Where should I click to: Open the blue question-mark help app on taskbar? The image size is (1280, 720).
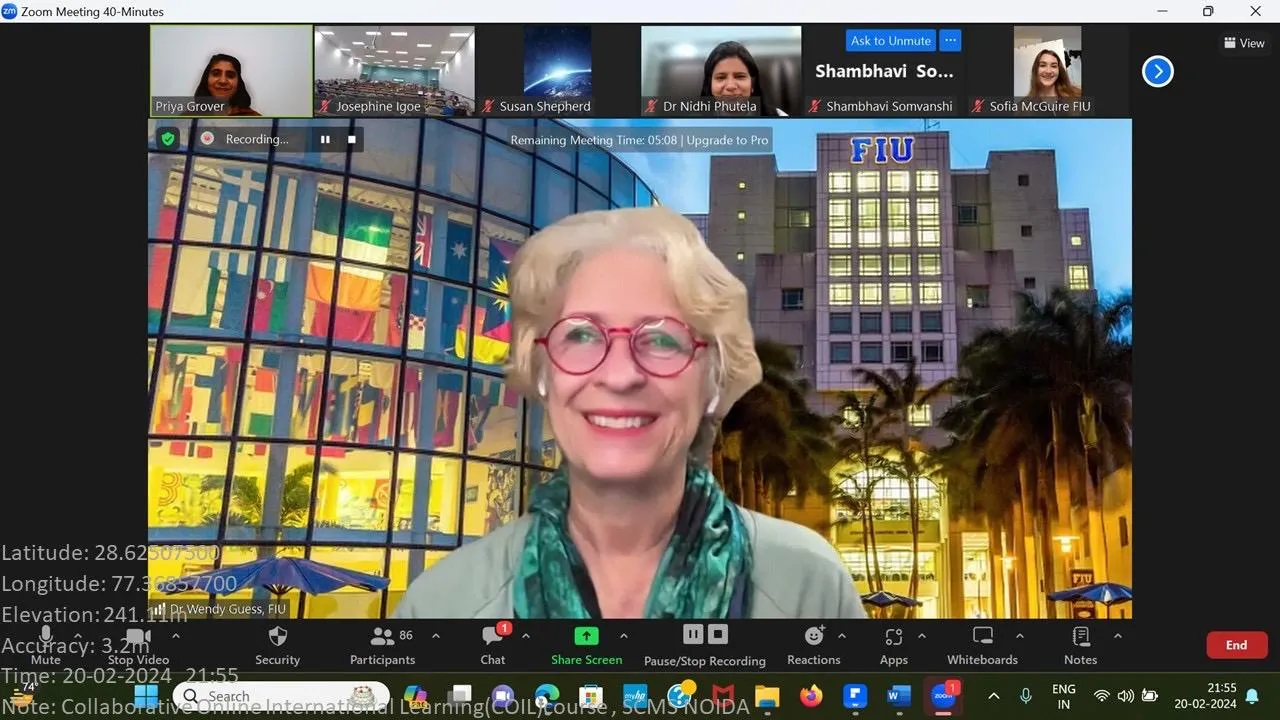[x=681, y=694]
